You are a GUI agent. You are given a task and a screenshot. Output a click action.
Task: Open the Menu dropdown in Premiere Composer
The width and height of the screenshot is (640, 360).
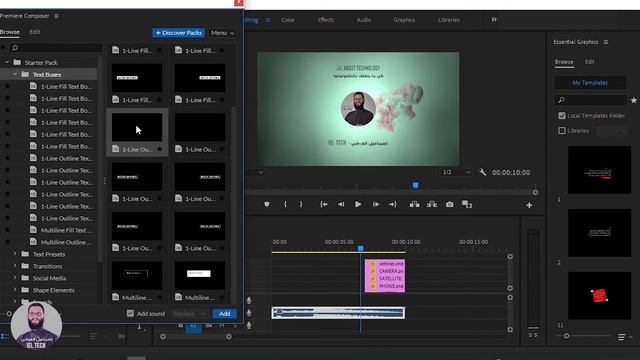(x=222, y=33)
